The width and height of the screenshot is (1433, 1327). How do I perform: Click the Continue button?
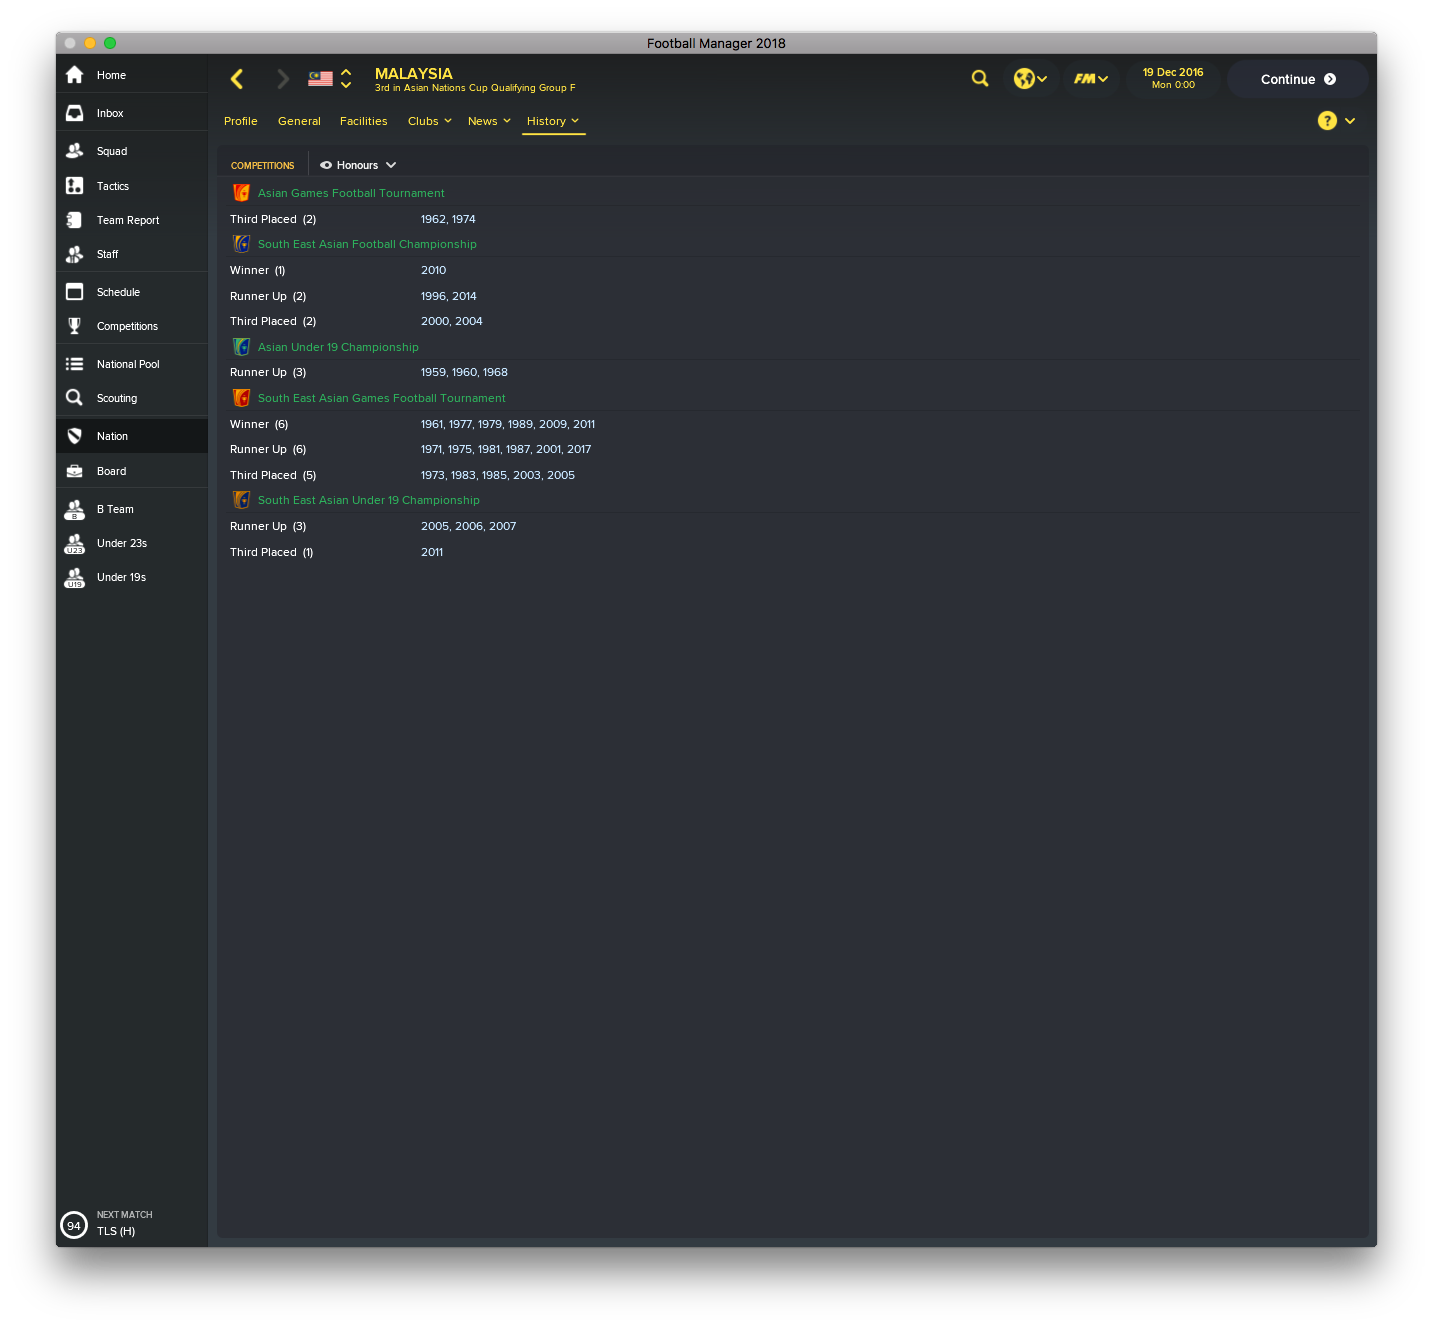[x=1298, y=79]
